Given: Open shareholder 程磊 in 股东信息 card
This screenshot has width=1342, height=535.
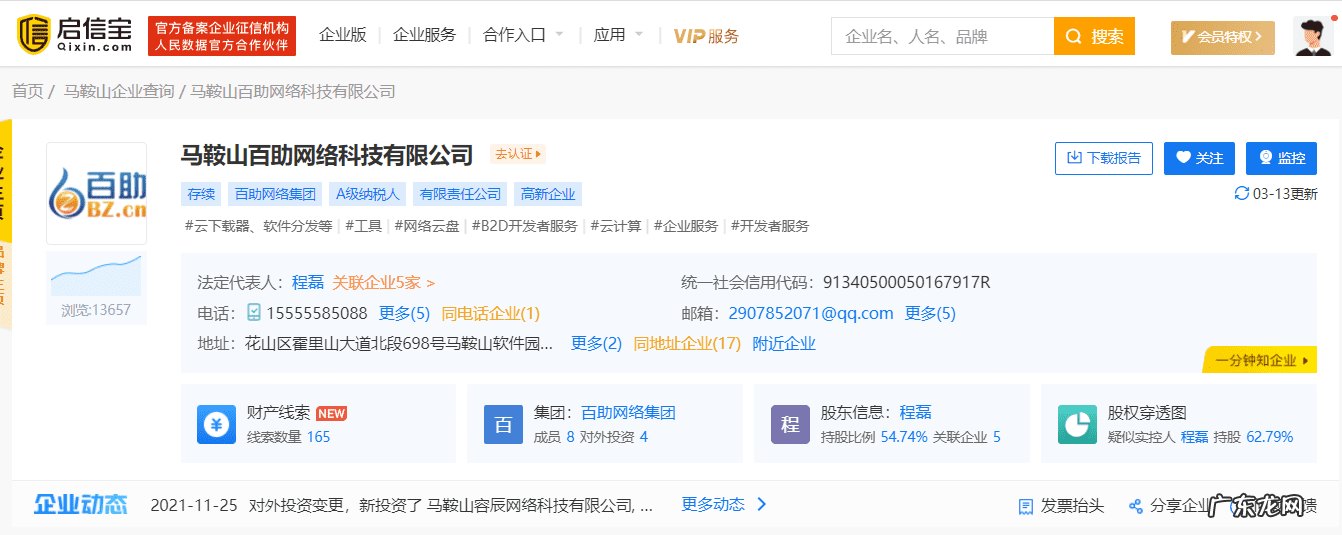Looking at the screenshot, I should click(x=916, y=412).
